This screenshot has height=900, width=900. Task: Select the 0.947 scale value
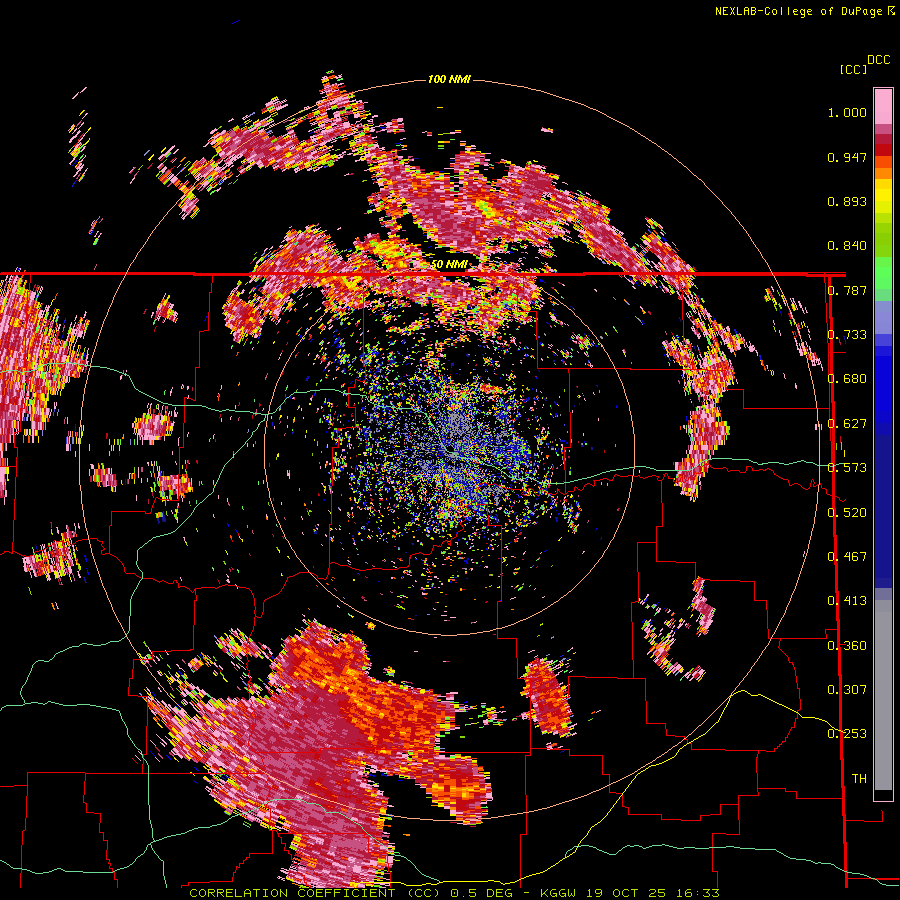tap(847, 157)
